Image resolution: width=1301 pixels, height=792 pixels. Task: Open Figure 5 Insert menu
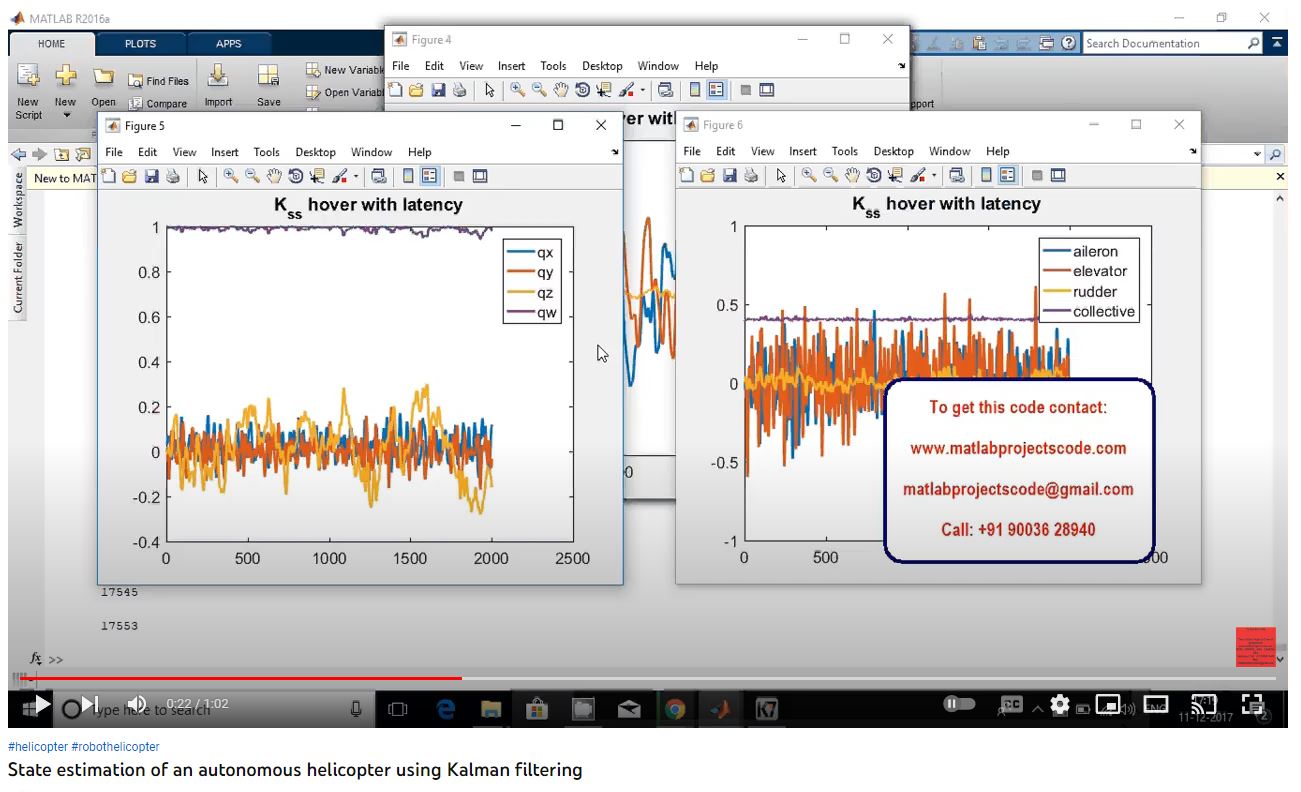[x=225, y=152]
